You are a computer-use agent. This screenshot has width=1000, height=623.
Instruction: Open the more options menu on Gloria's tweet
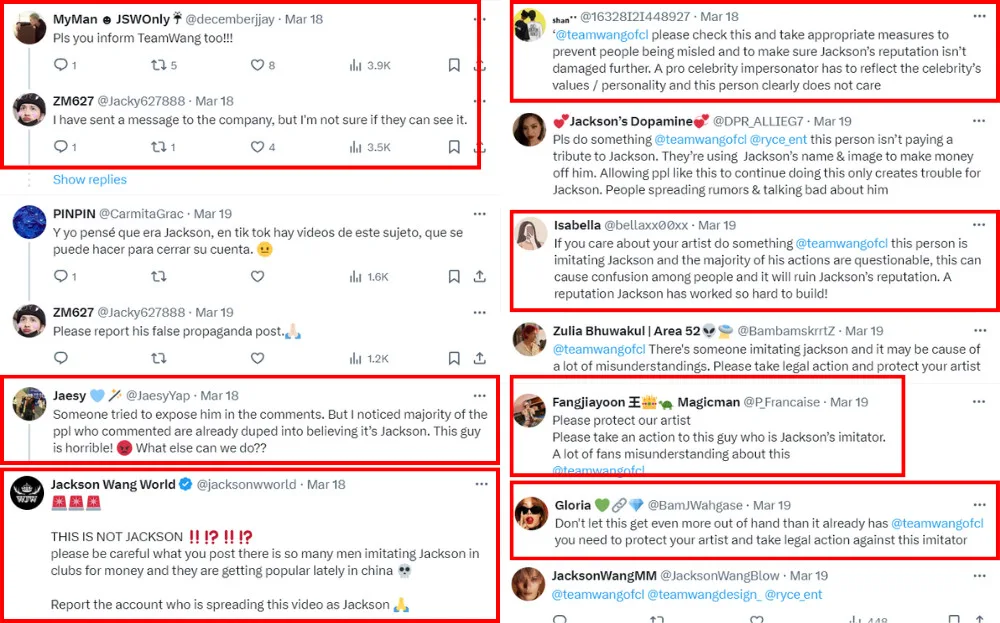[x=980, y=505]
